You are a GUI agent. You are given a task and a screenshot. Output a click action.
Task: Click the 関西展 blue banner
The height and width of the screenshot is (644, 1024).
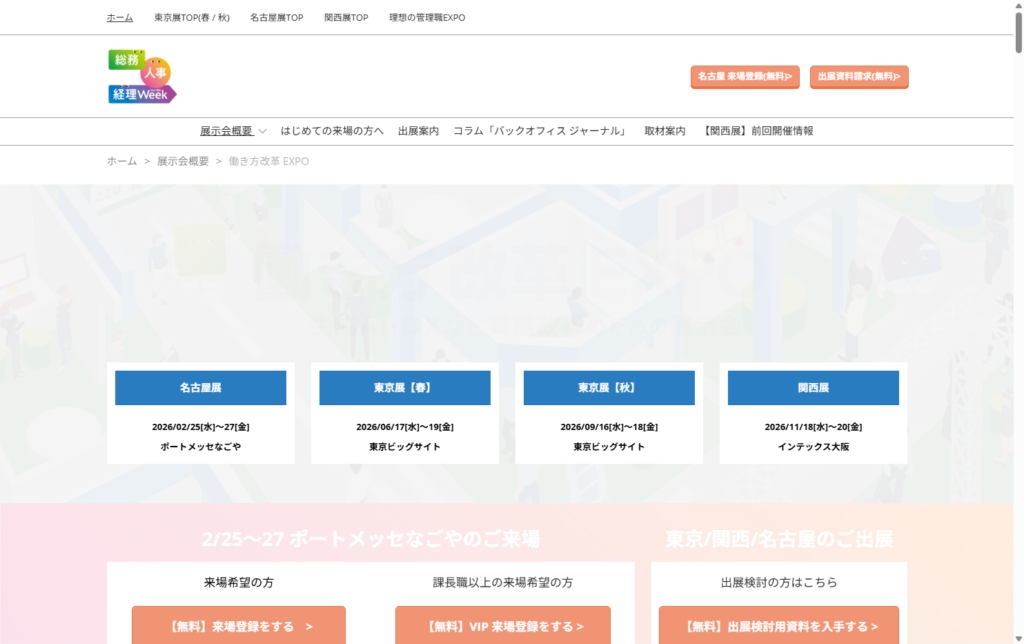tap(813, 388)
